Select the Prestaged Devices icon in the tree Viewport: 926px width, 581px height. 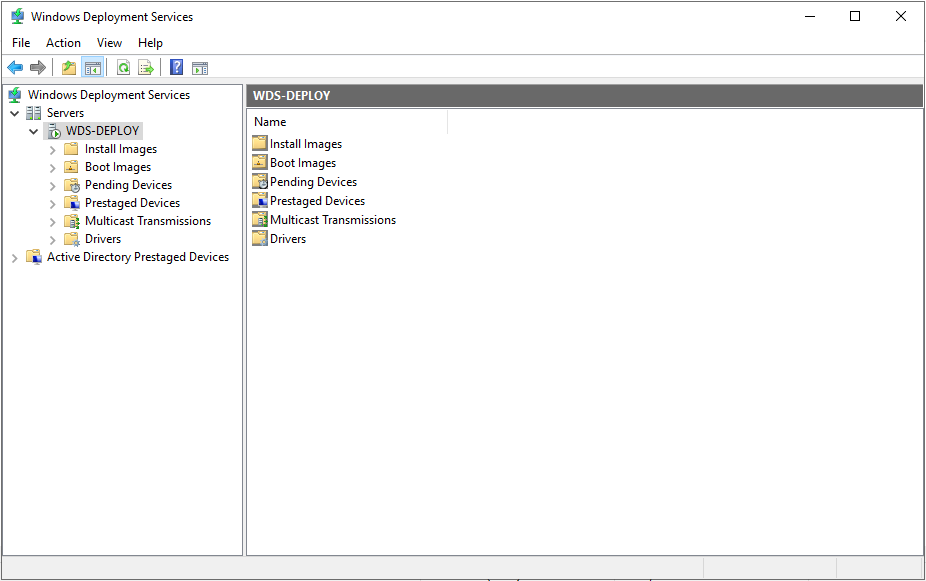pyautogui.click(x=71, y=203)
